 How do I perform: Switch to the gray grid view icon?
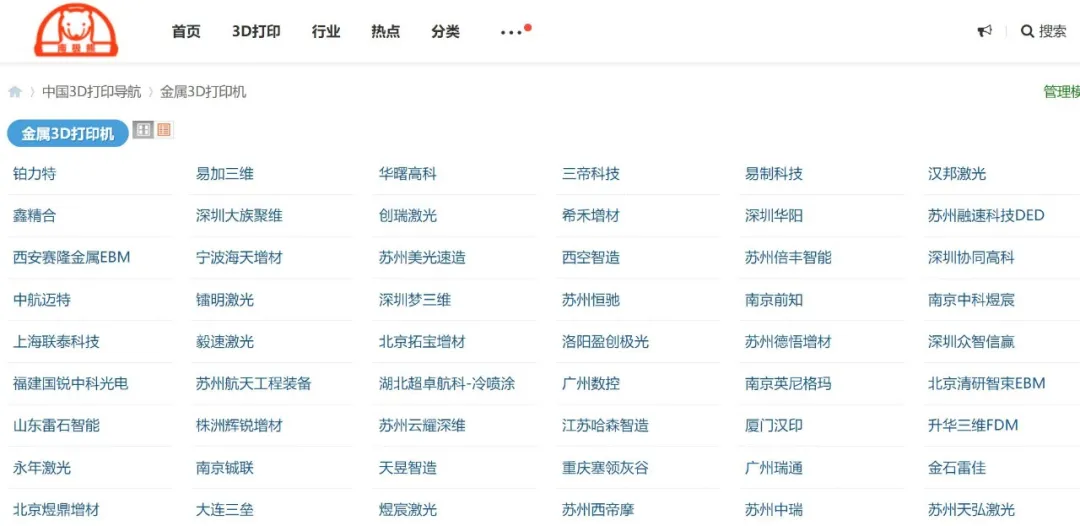143,129
